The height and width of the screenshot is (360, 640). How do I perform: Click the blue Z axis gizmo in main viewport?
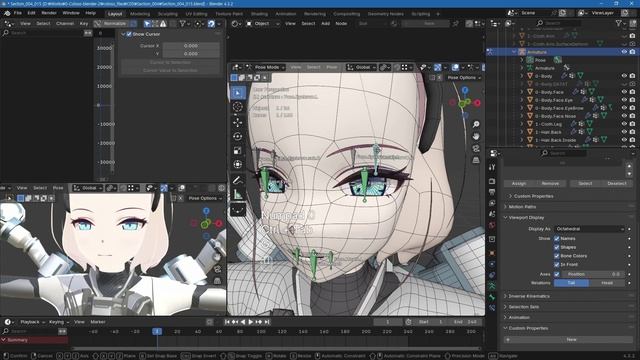(x=465, y=90)
